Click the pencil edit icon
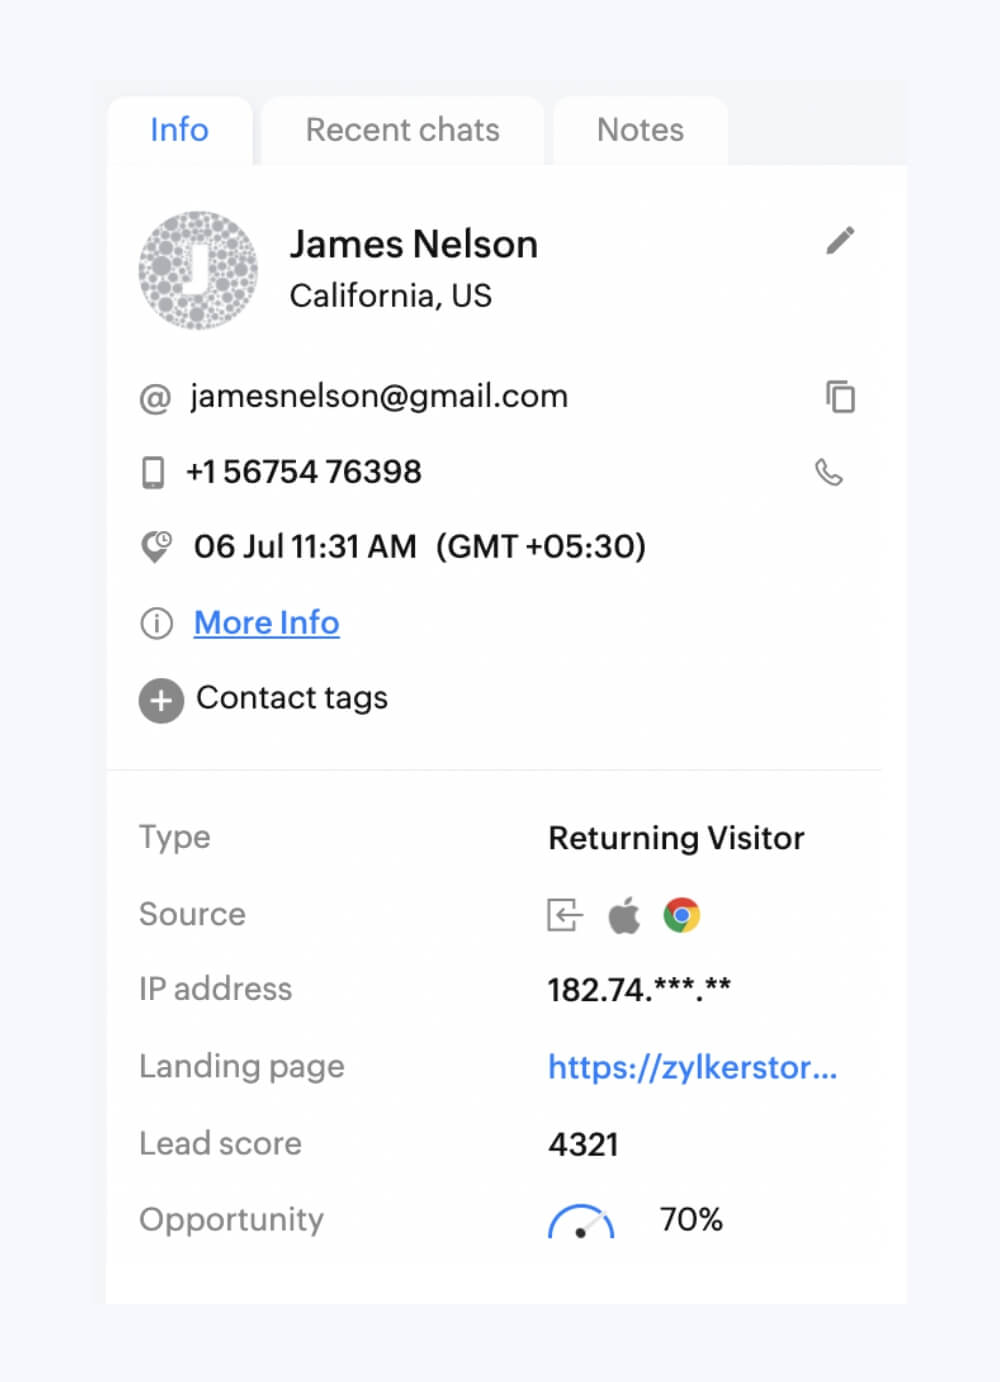This screenshot has height=1382, width=1000. [840, 241]
